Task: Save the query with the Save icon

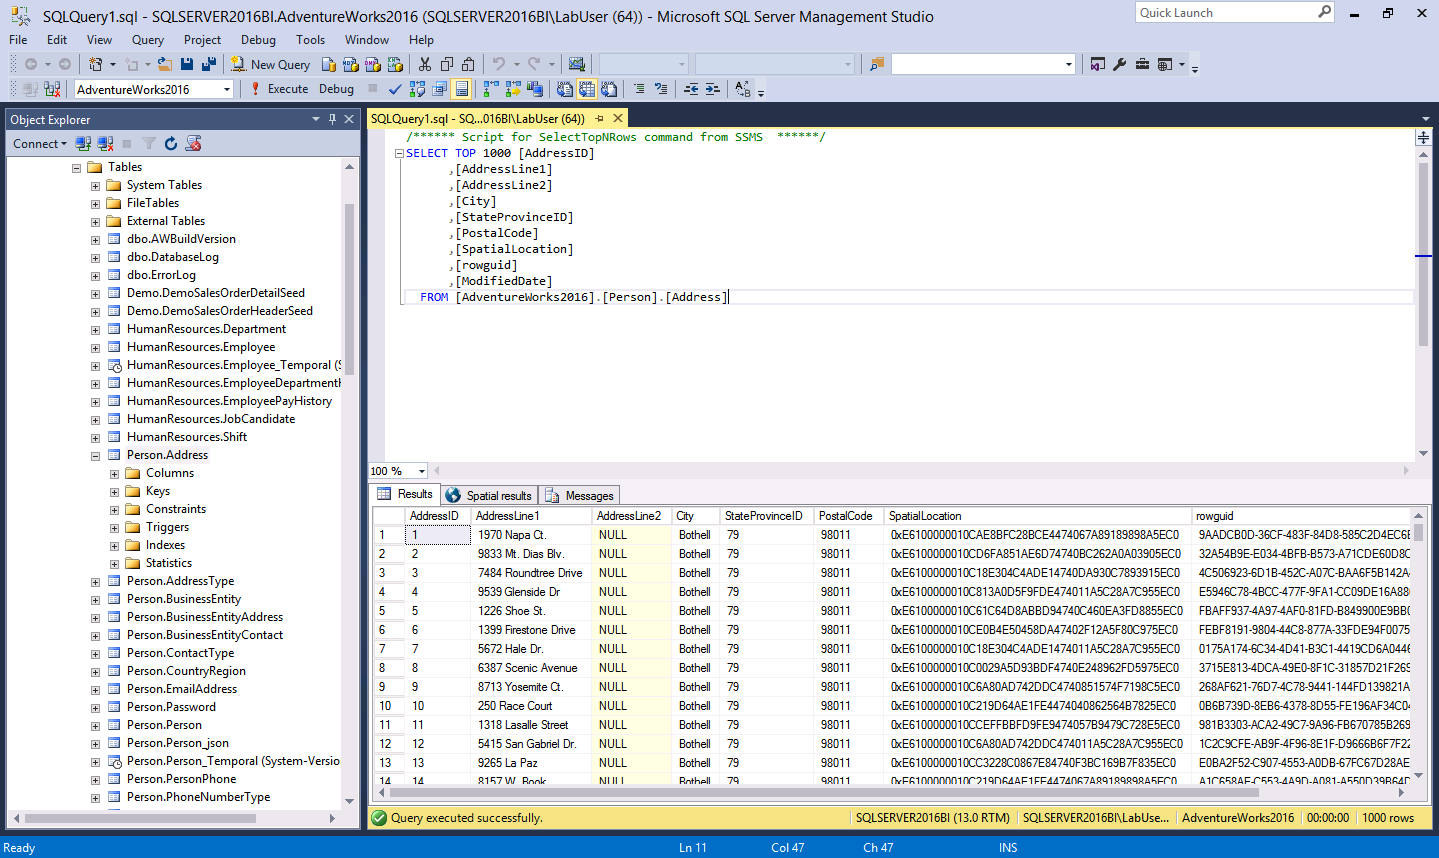Action: (x=187, y=64)
